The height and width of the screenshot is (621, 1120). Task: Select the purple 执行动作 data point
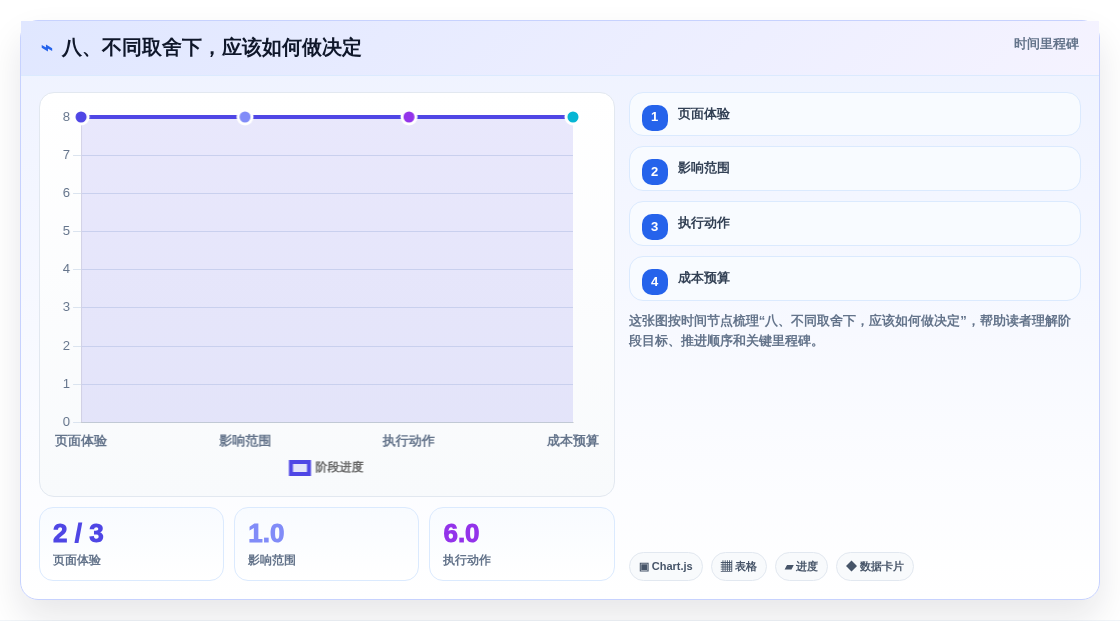(x=409, y=117)
